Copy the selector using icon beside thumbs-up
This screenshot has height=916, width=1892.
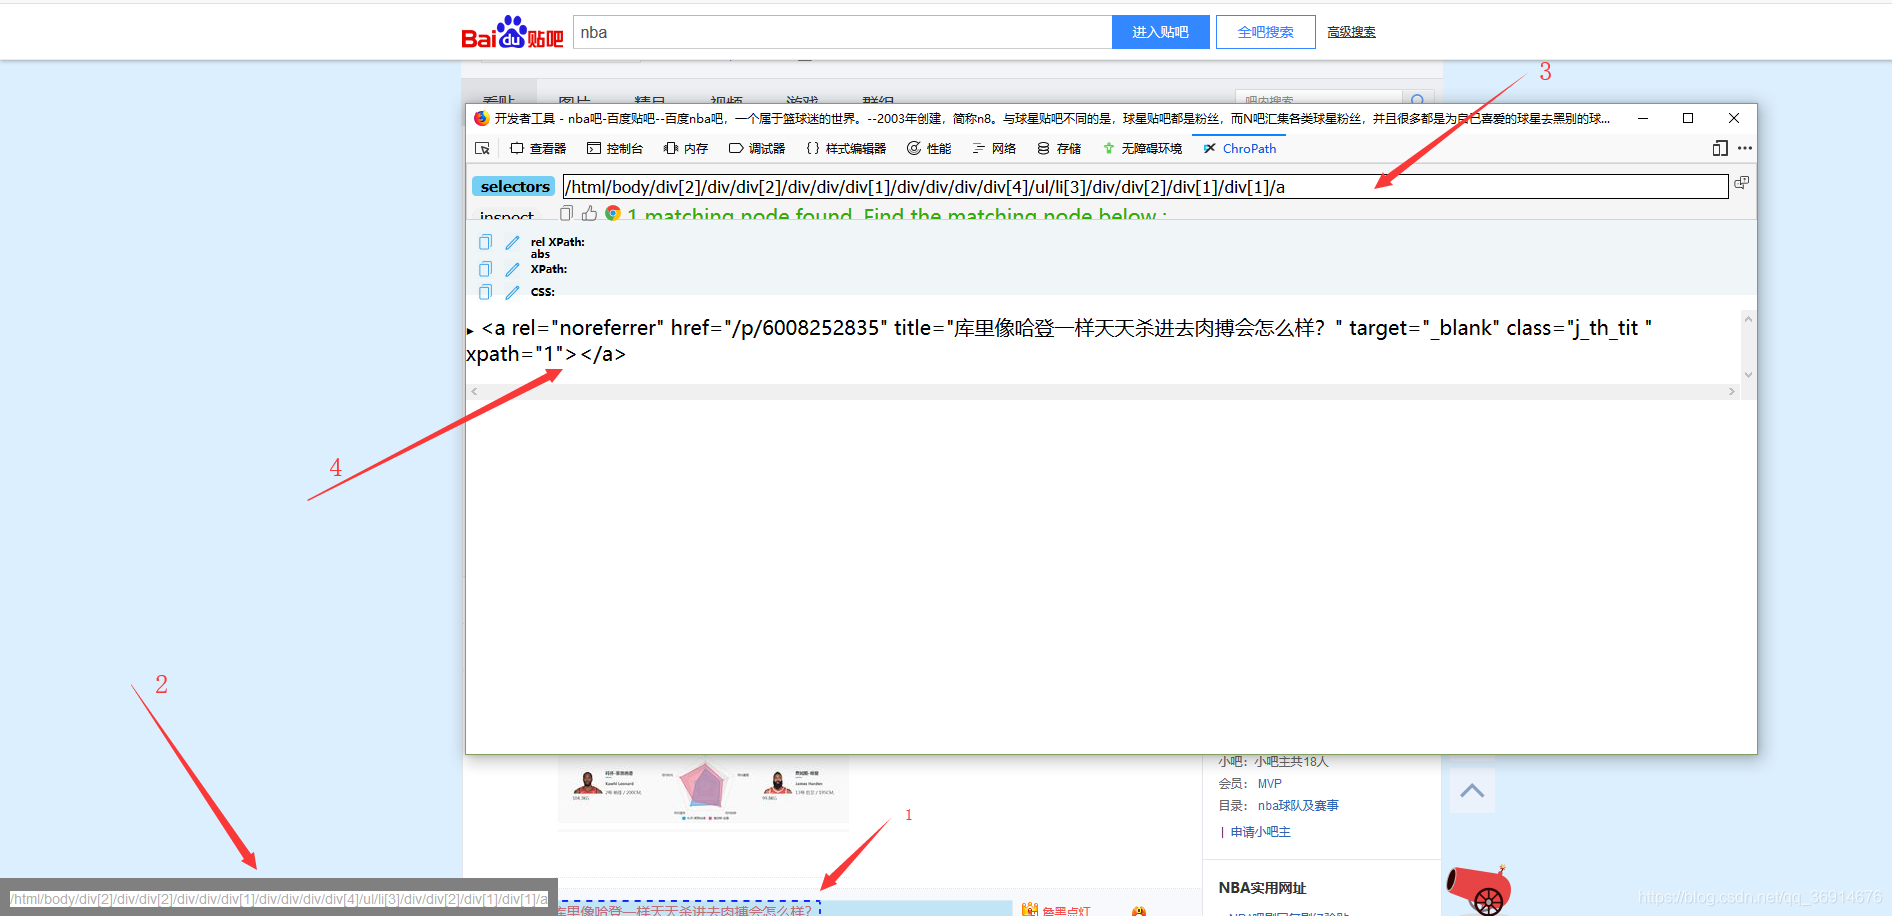[567, 213]
